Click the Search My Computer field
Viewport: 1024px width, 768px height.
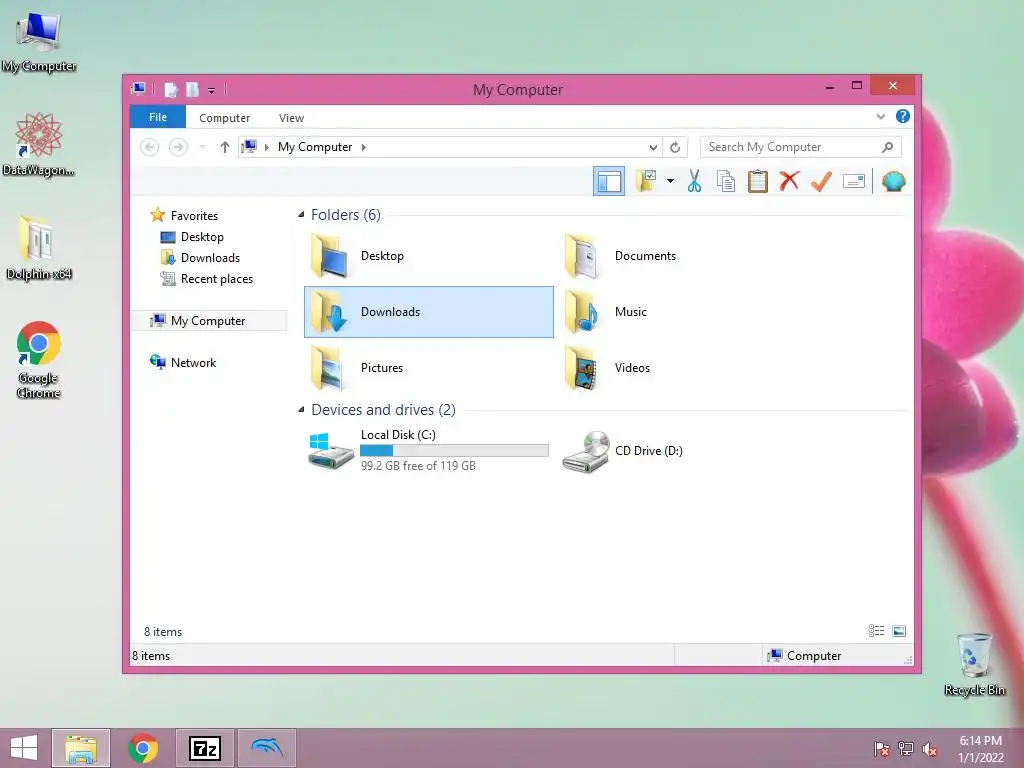pos(800,147)
